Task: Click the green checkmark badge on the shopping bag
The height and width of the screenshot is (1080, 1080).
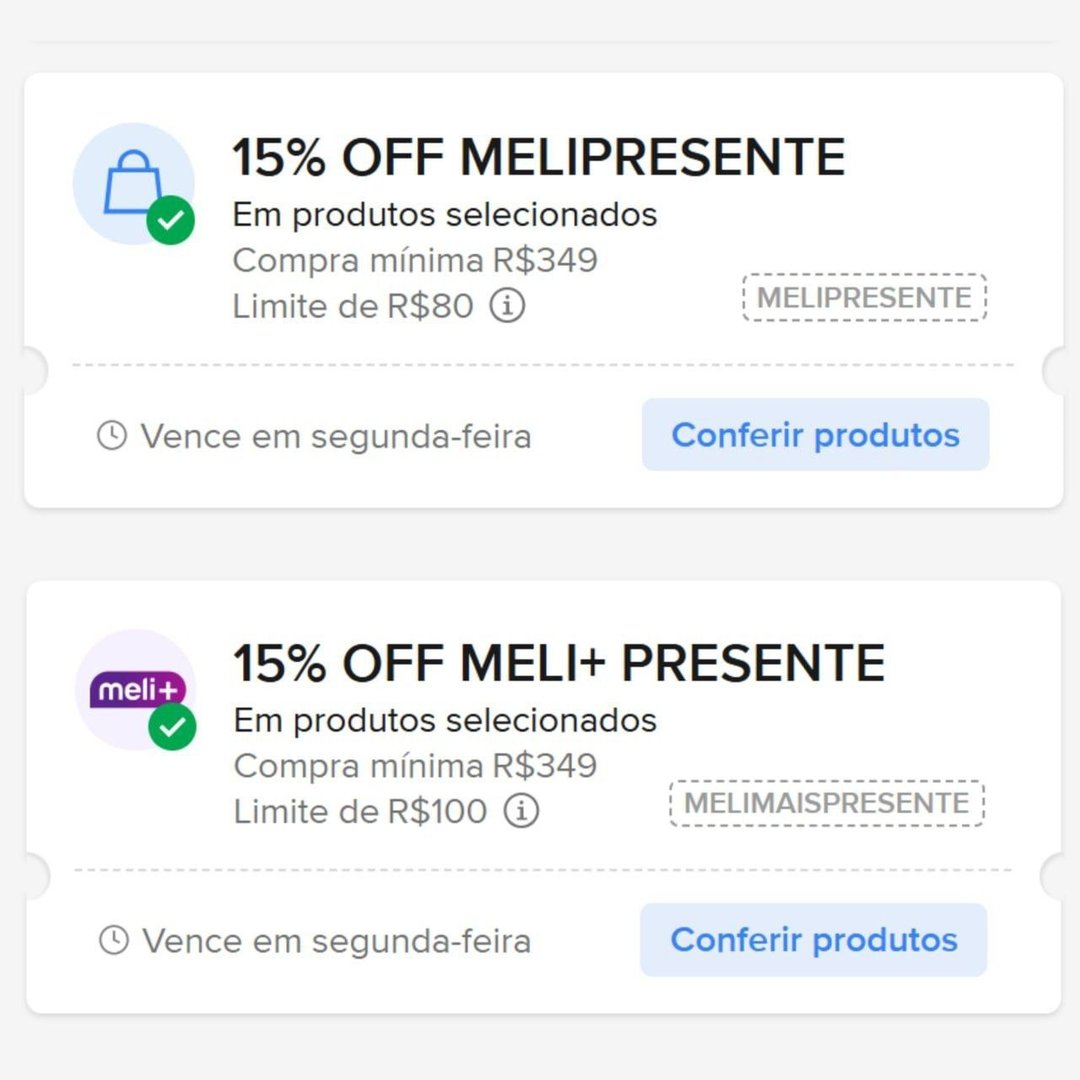Action: point(170,219)
